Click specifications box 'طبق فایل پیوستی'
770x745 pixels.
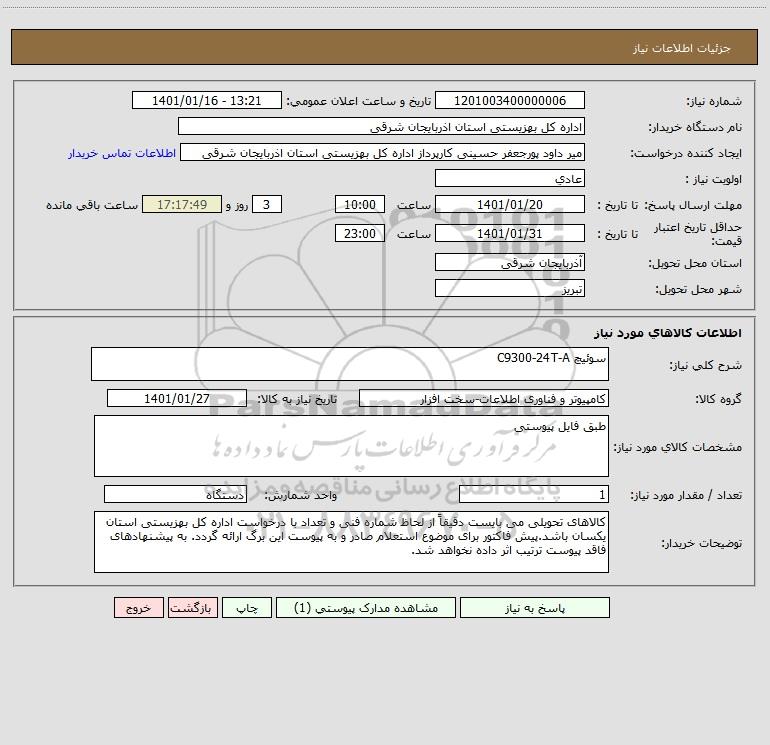click(351, 446)
